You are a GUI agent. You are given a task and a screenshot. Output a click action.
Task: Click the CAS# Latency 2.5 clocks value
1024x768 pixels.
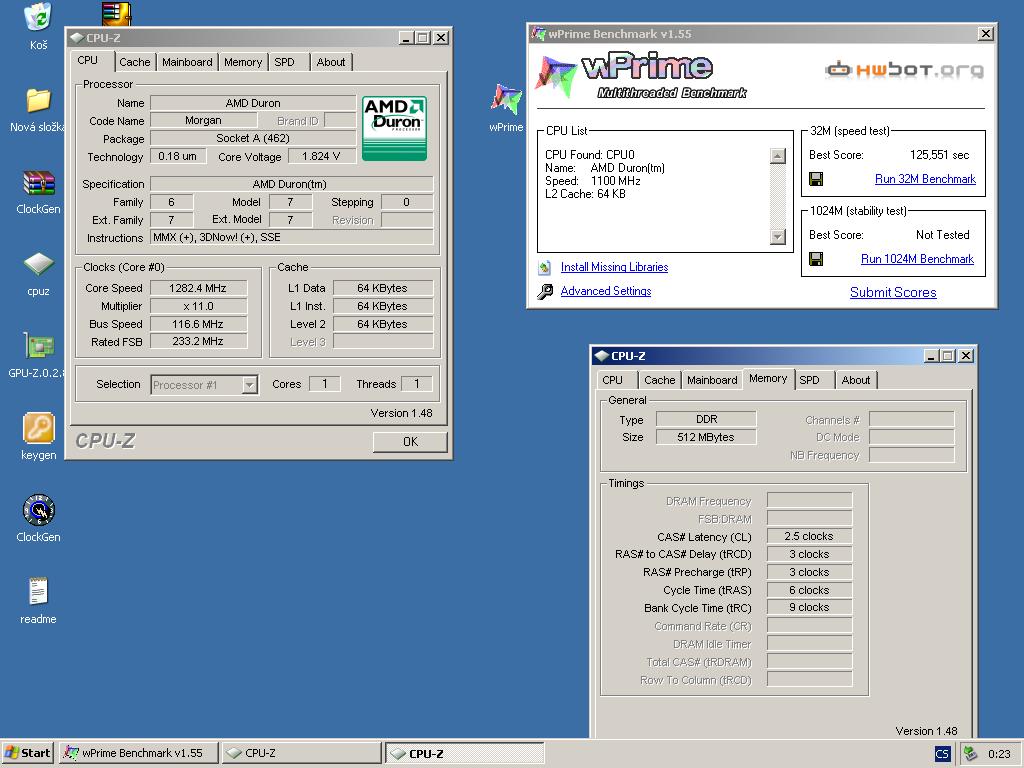(x=809, y=536)
